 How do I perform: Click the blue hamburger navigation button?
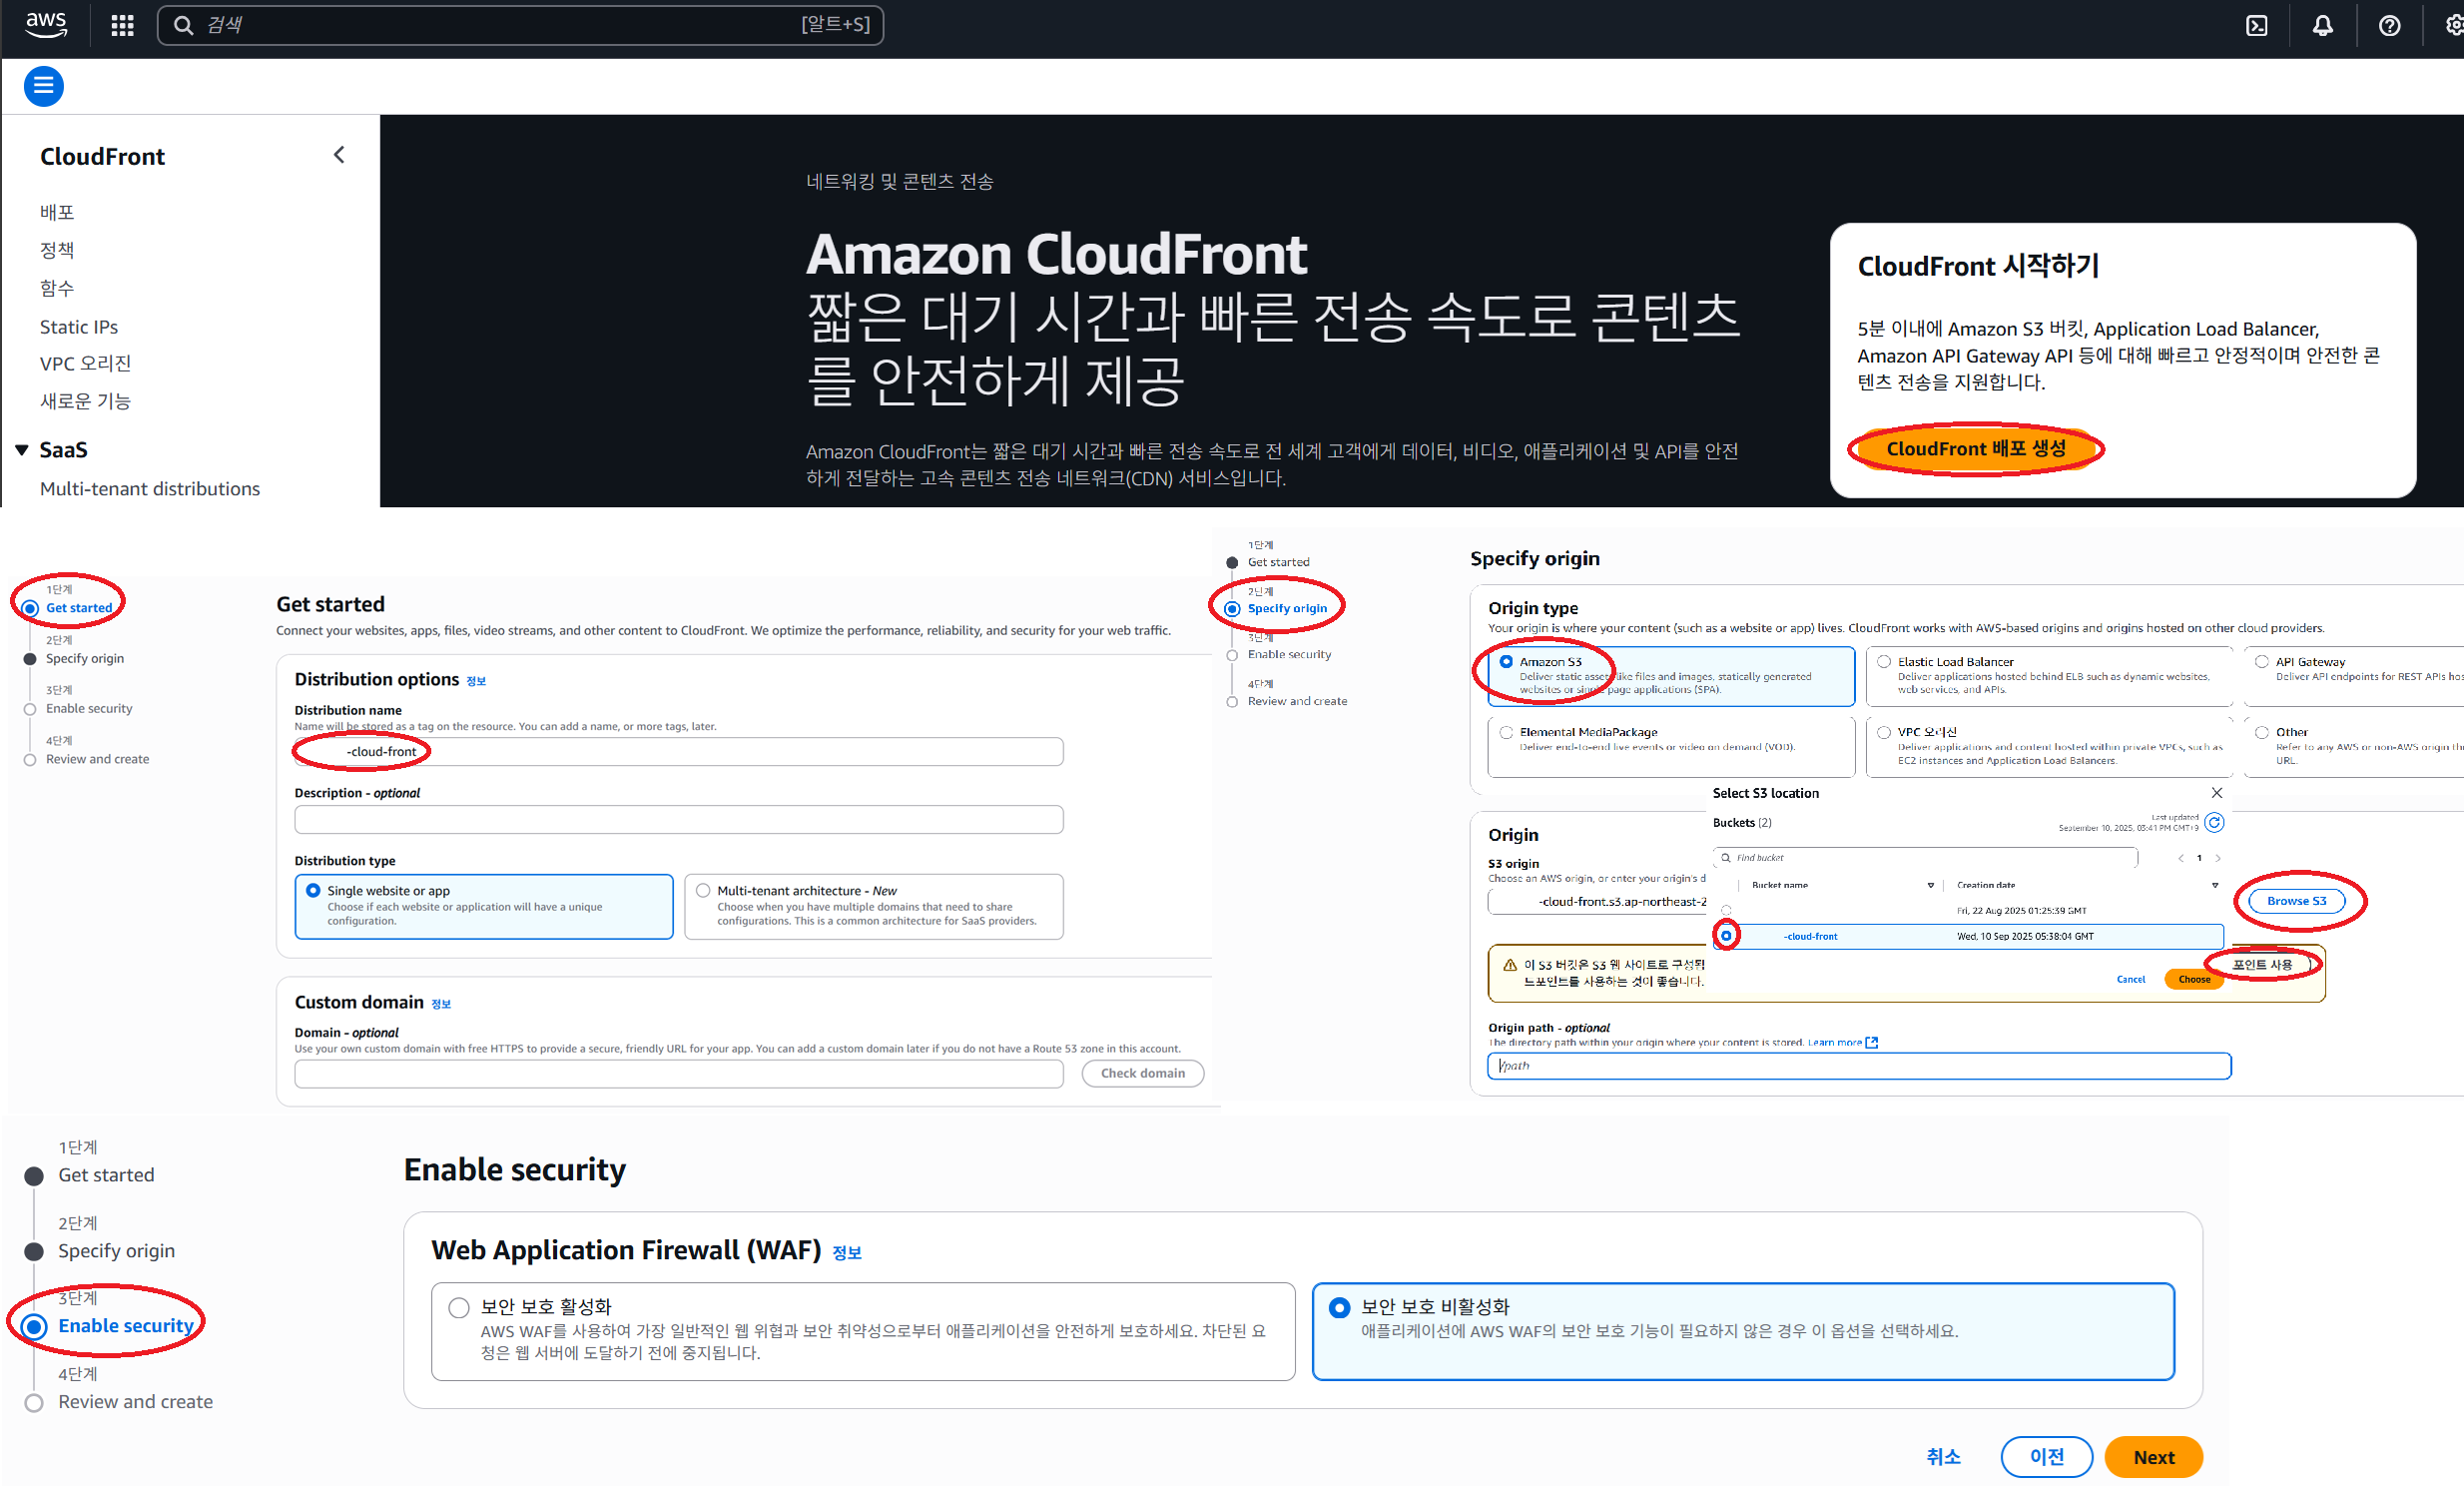pos(44,86)
